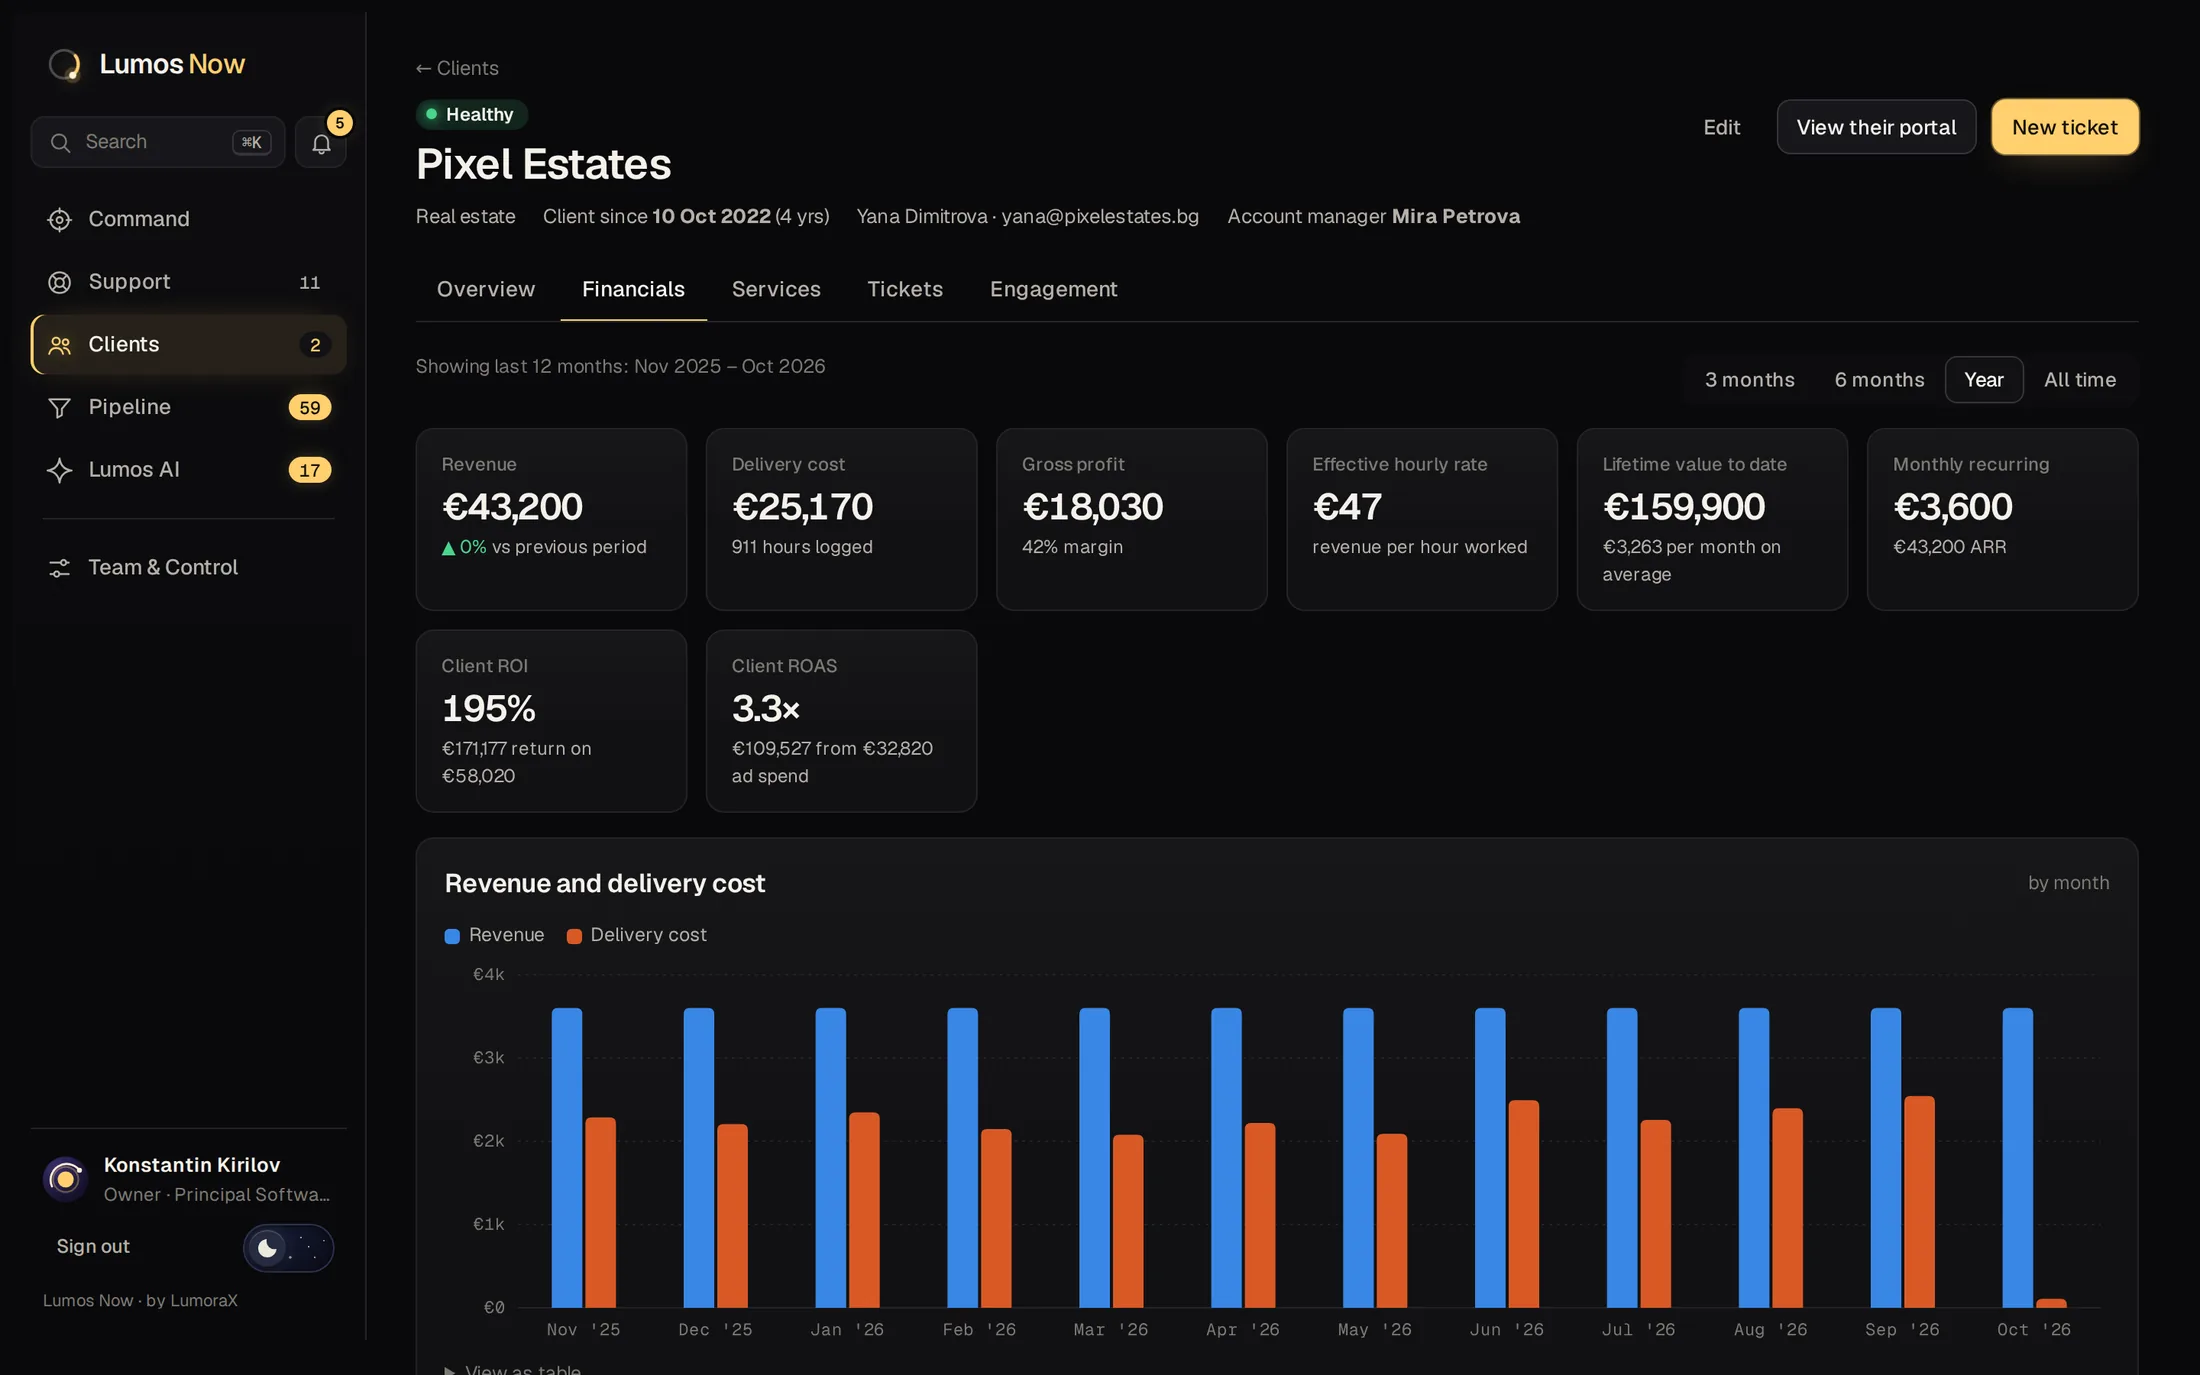The height and width of the screenshot is (1375, 2200).
Task: Click the Client ROAS 3.3× card
Action: tap(841, 721)
